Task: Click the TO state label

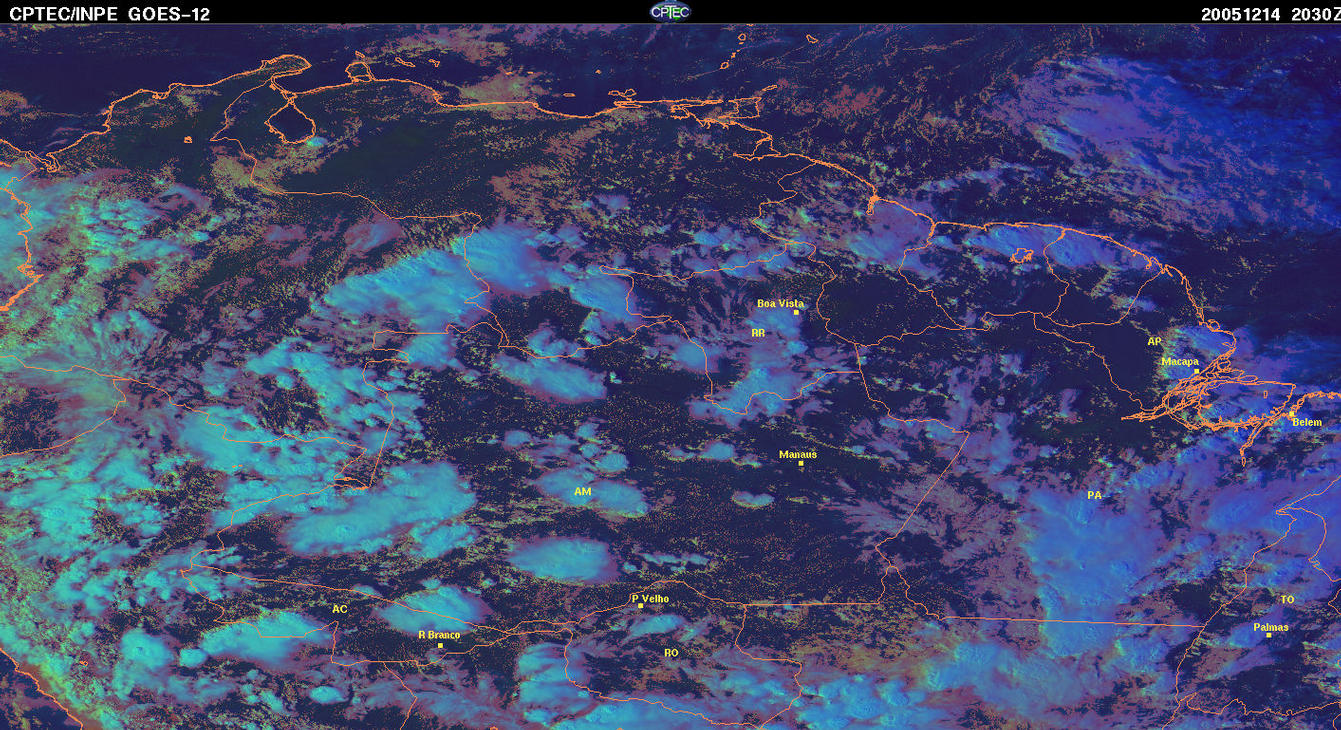Action: 1287,599
